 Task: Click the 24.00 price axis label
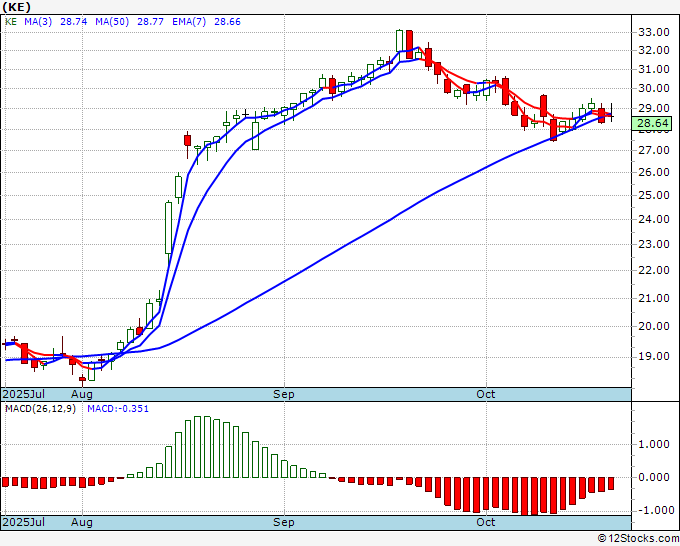(x=654, y=219)
